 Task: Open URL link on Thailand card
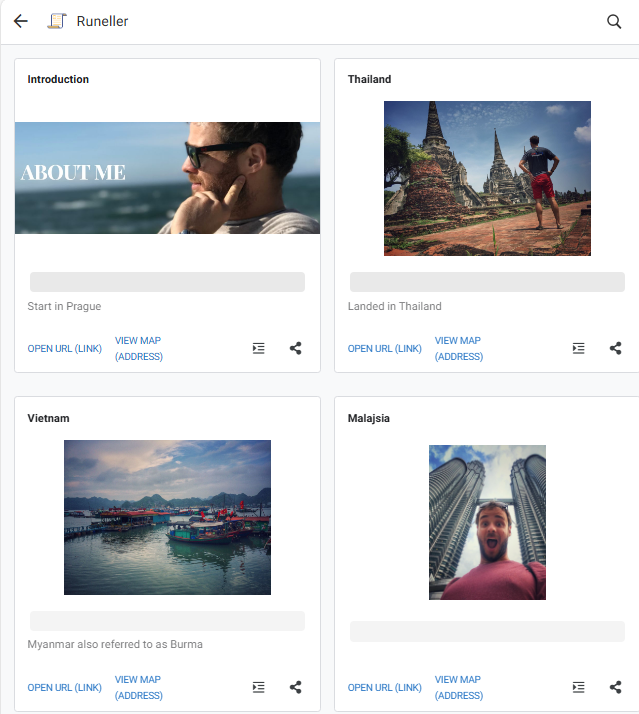pyautogui.click(x=385, y=349)
